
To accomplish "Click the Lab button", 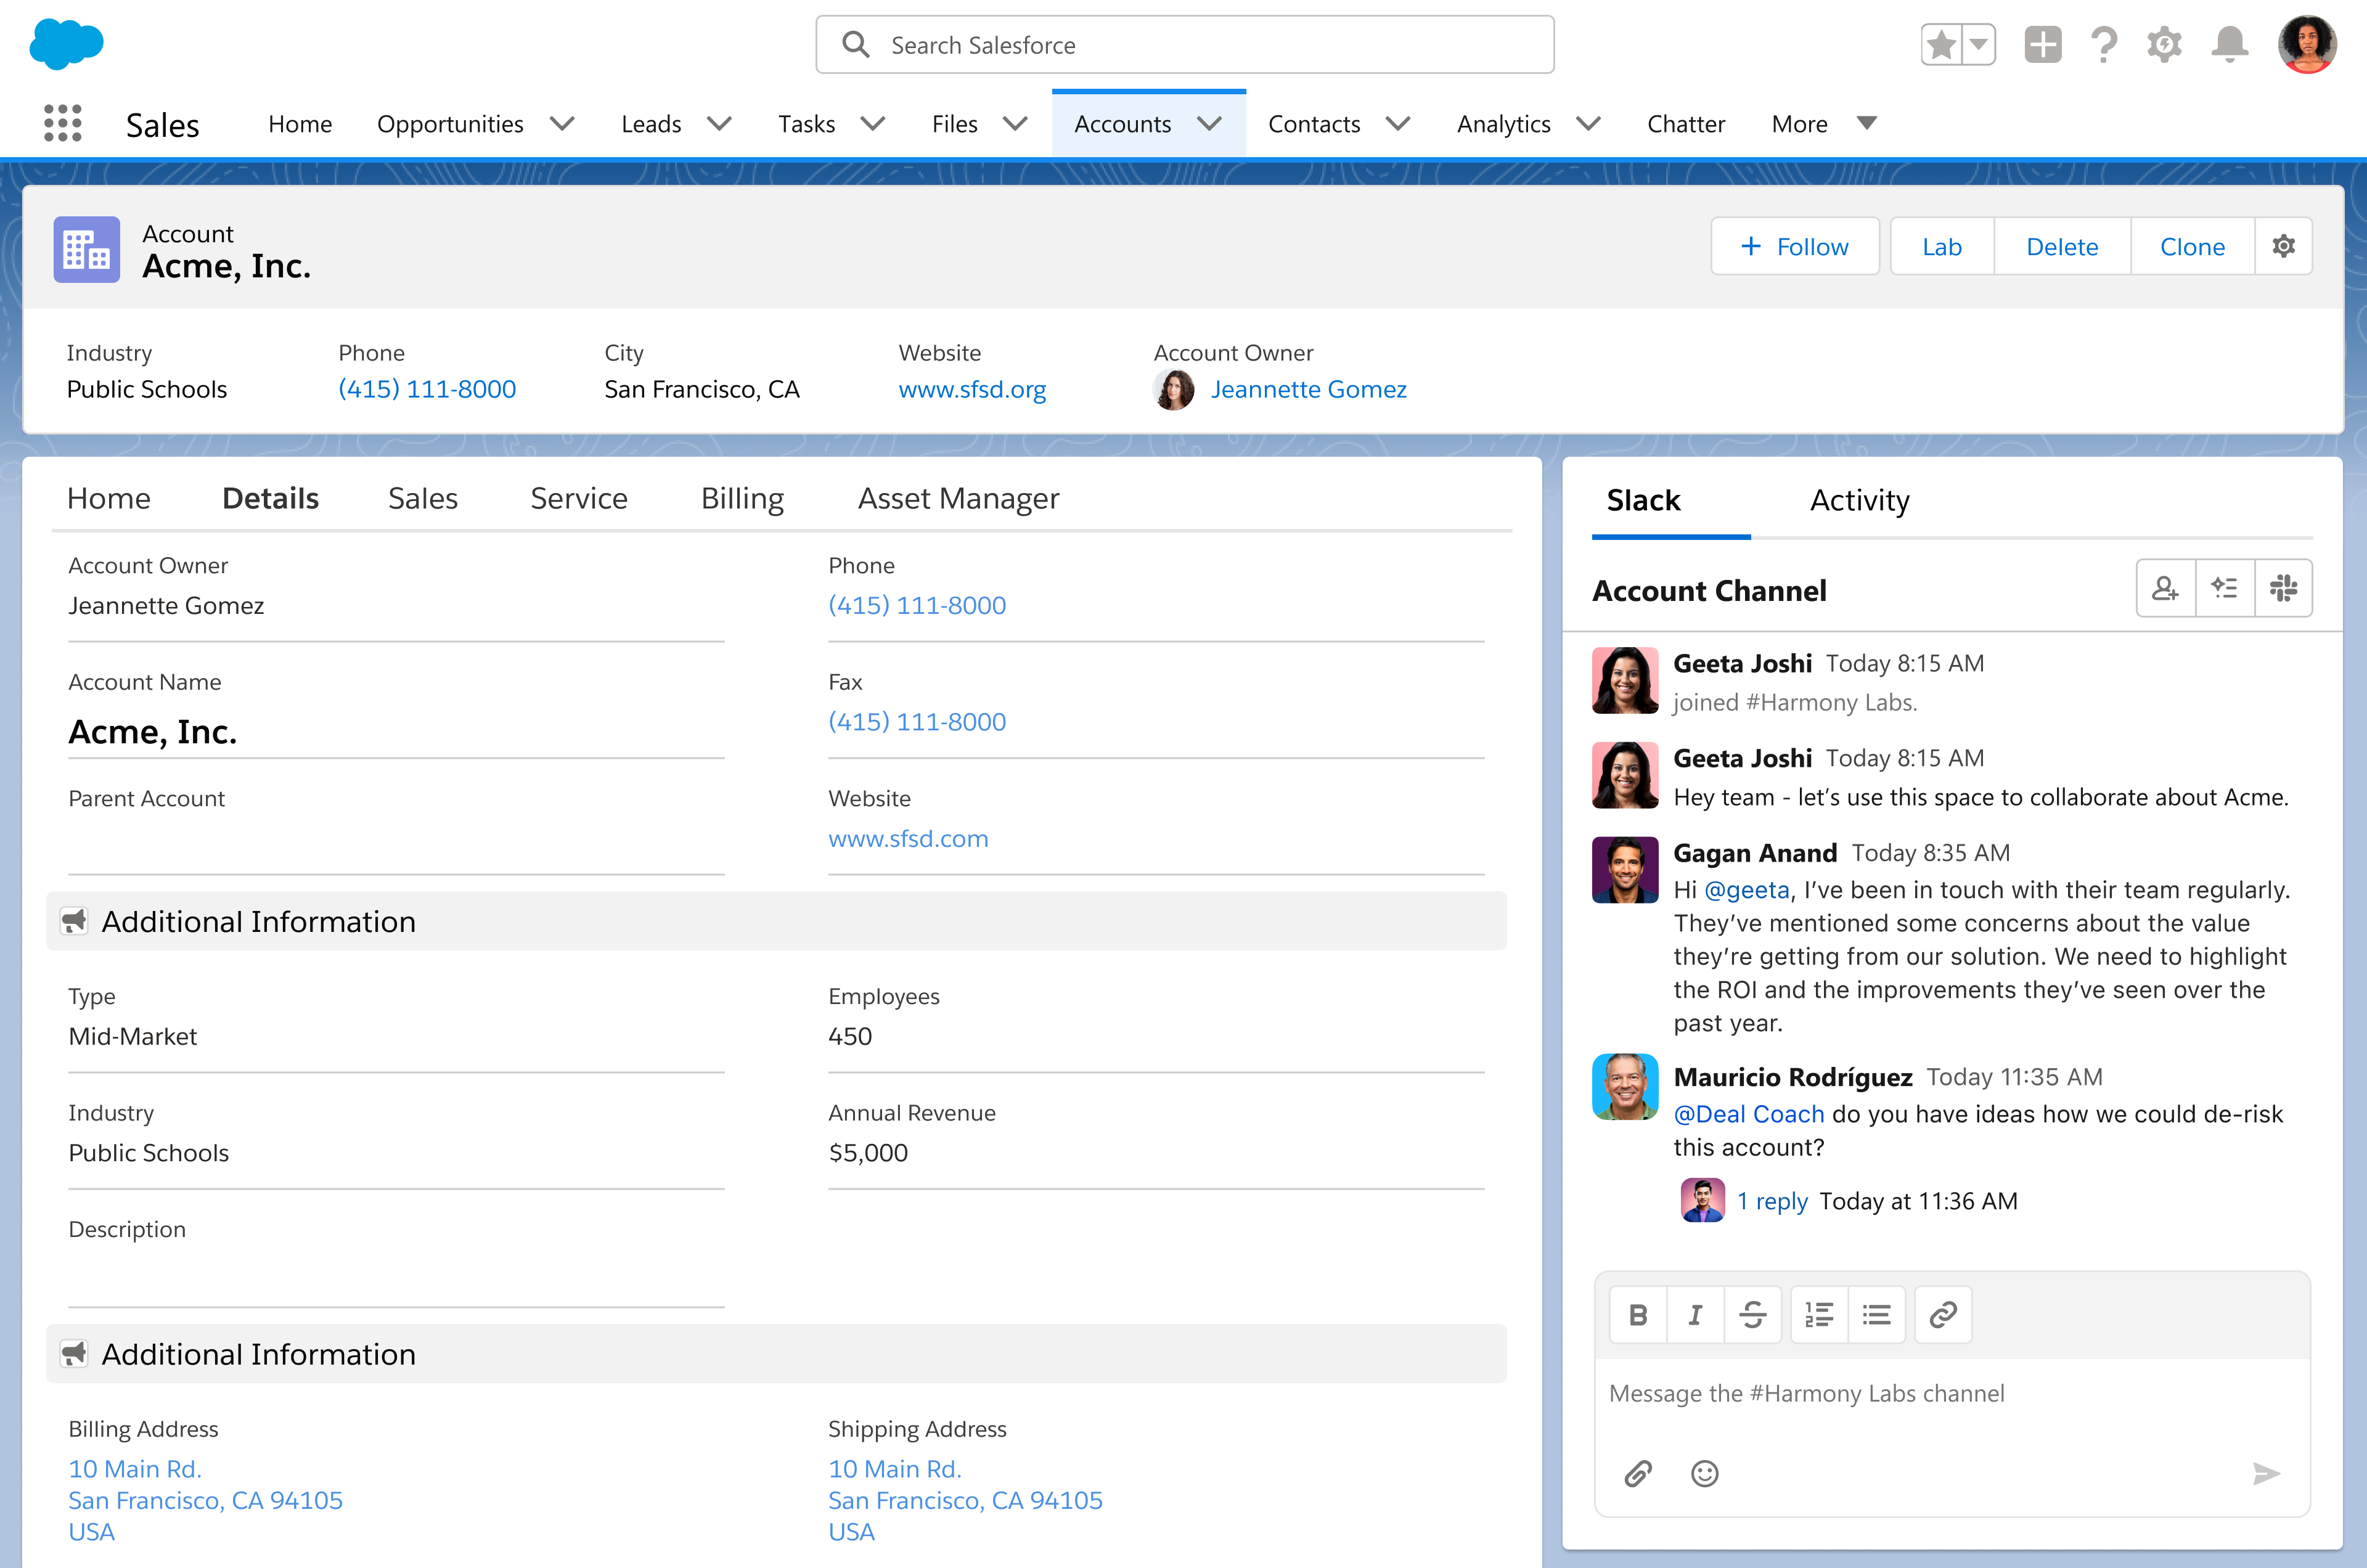I will click(1942, 246).
